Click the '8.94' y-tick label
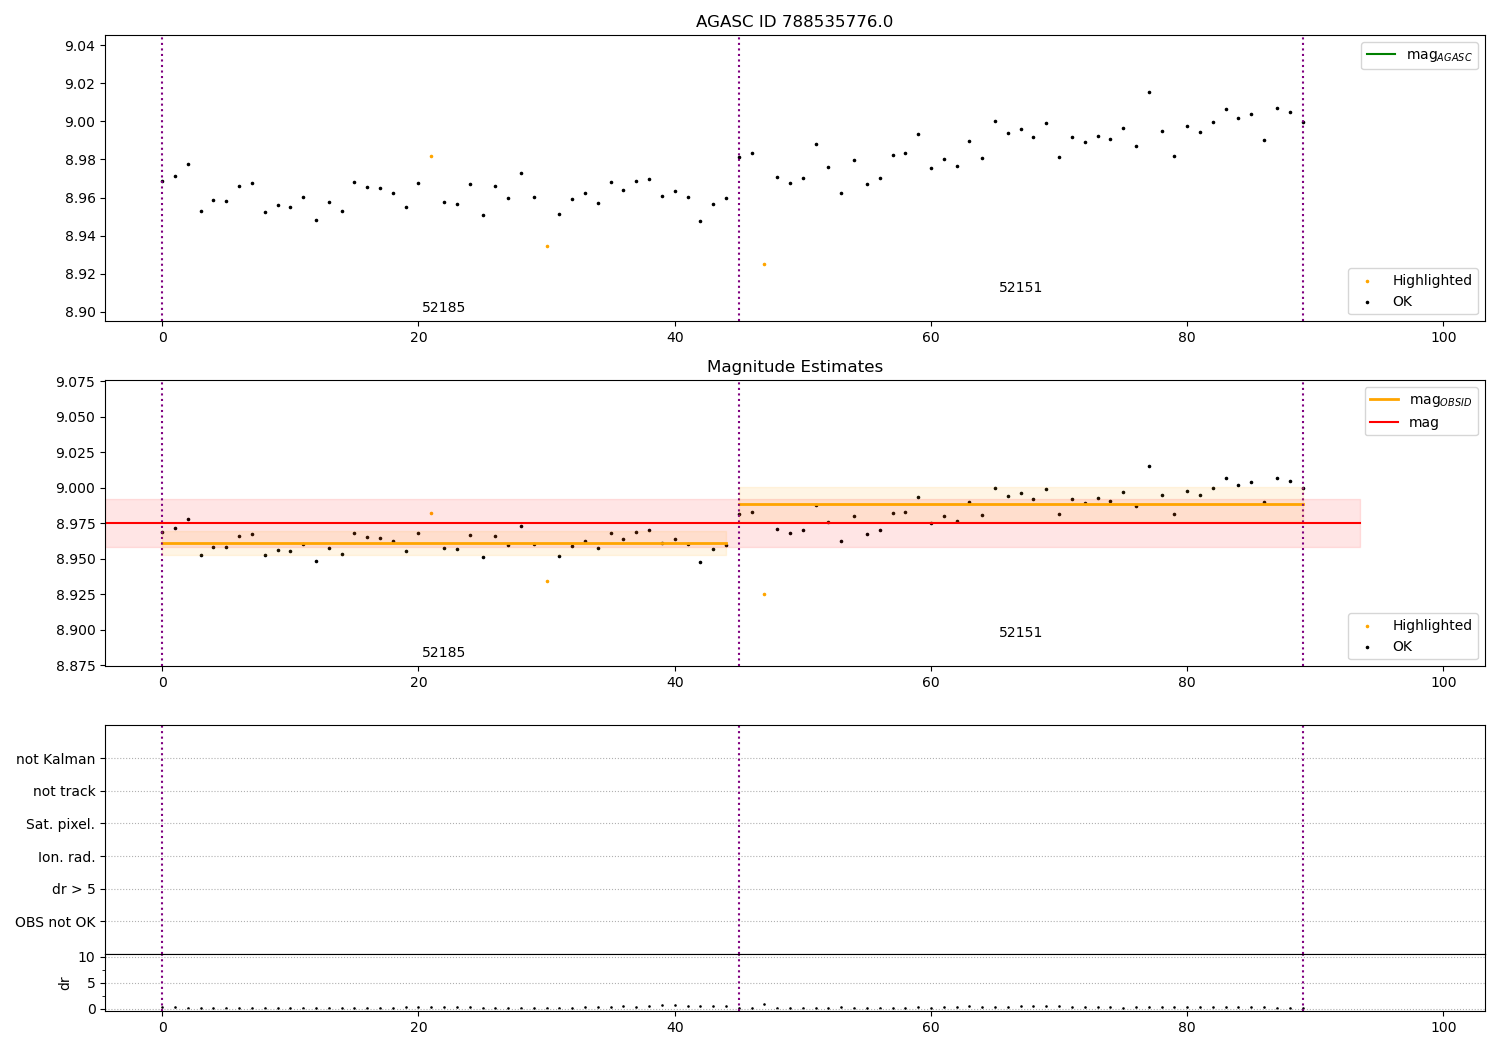 pos(79,236)
